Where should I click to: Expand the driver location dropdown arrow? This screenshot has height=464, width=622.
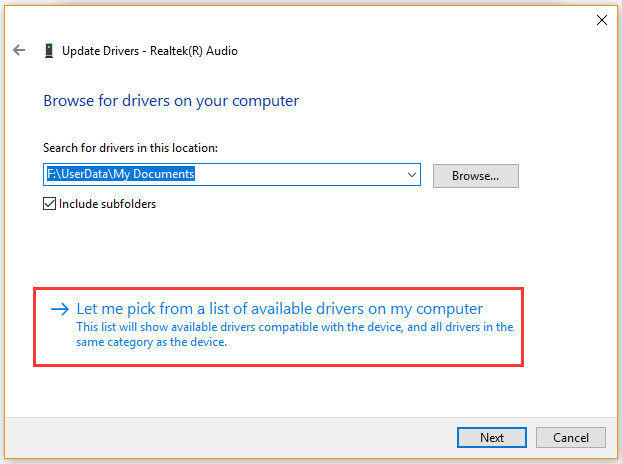tap(412, 174)
